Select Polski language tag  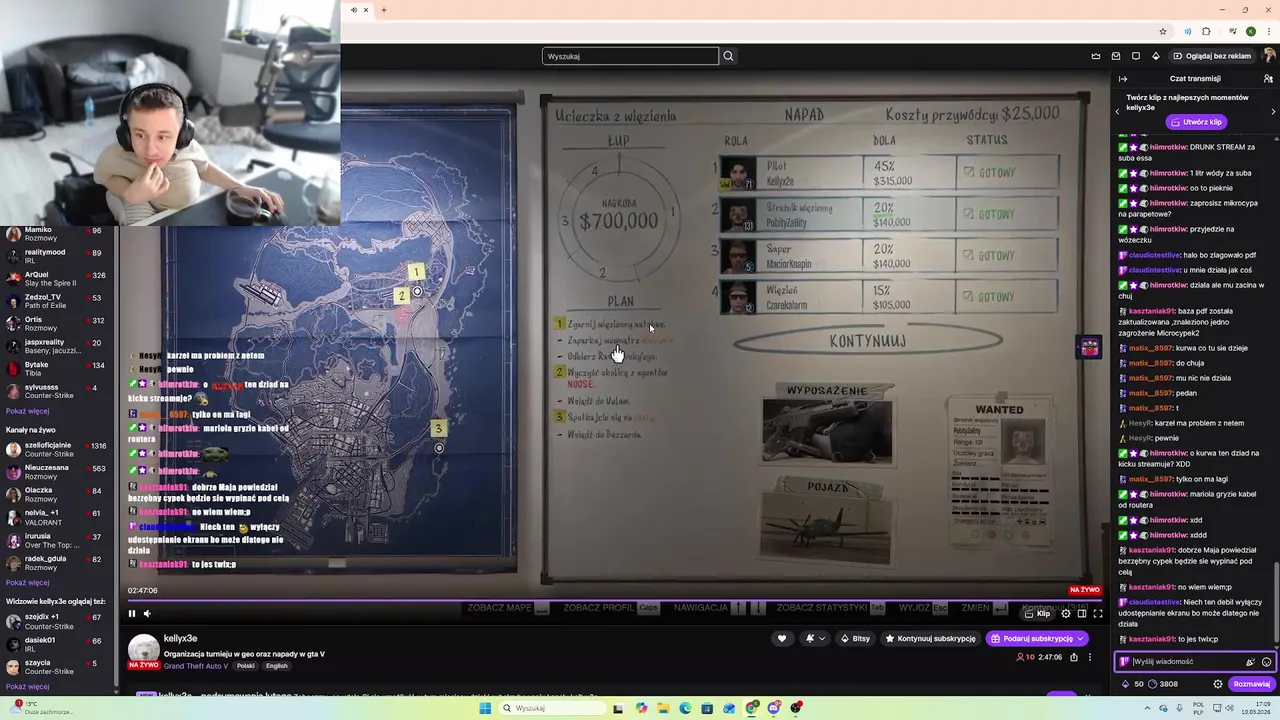tap(245, 666)
